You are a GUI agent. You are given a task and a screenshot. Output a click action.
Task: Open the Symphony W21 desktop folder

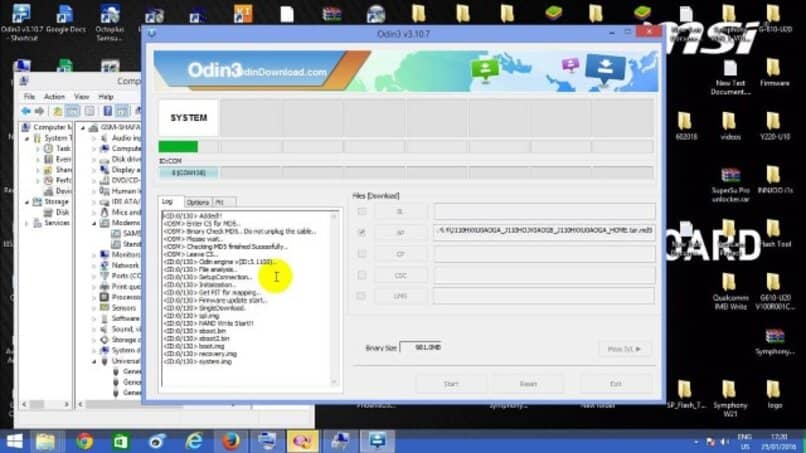[730, 398]
